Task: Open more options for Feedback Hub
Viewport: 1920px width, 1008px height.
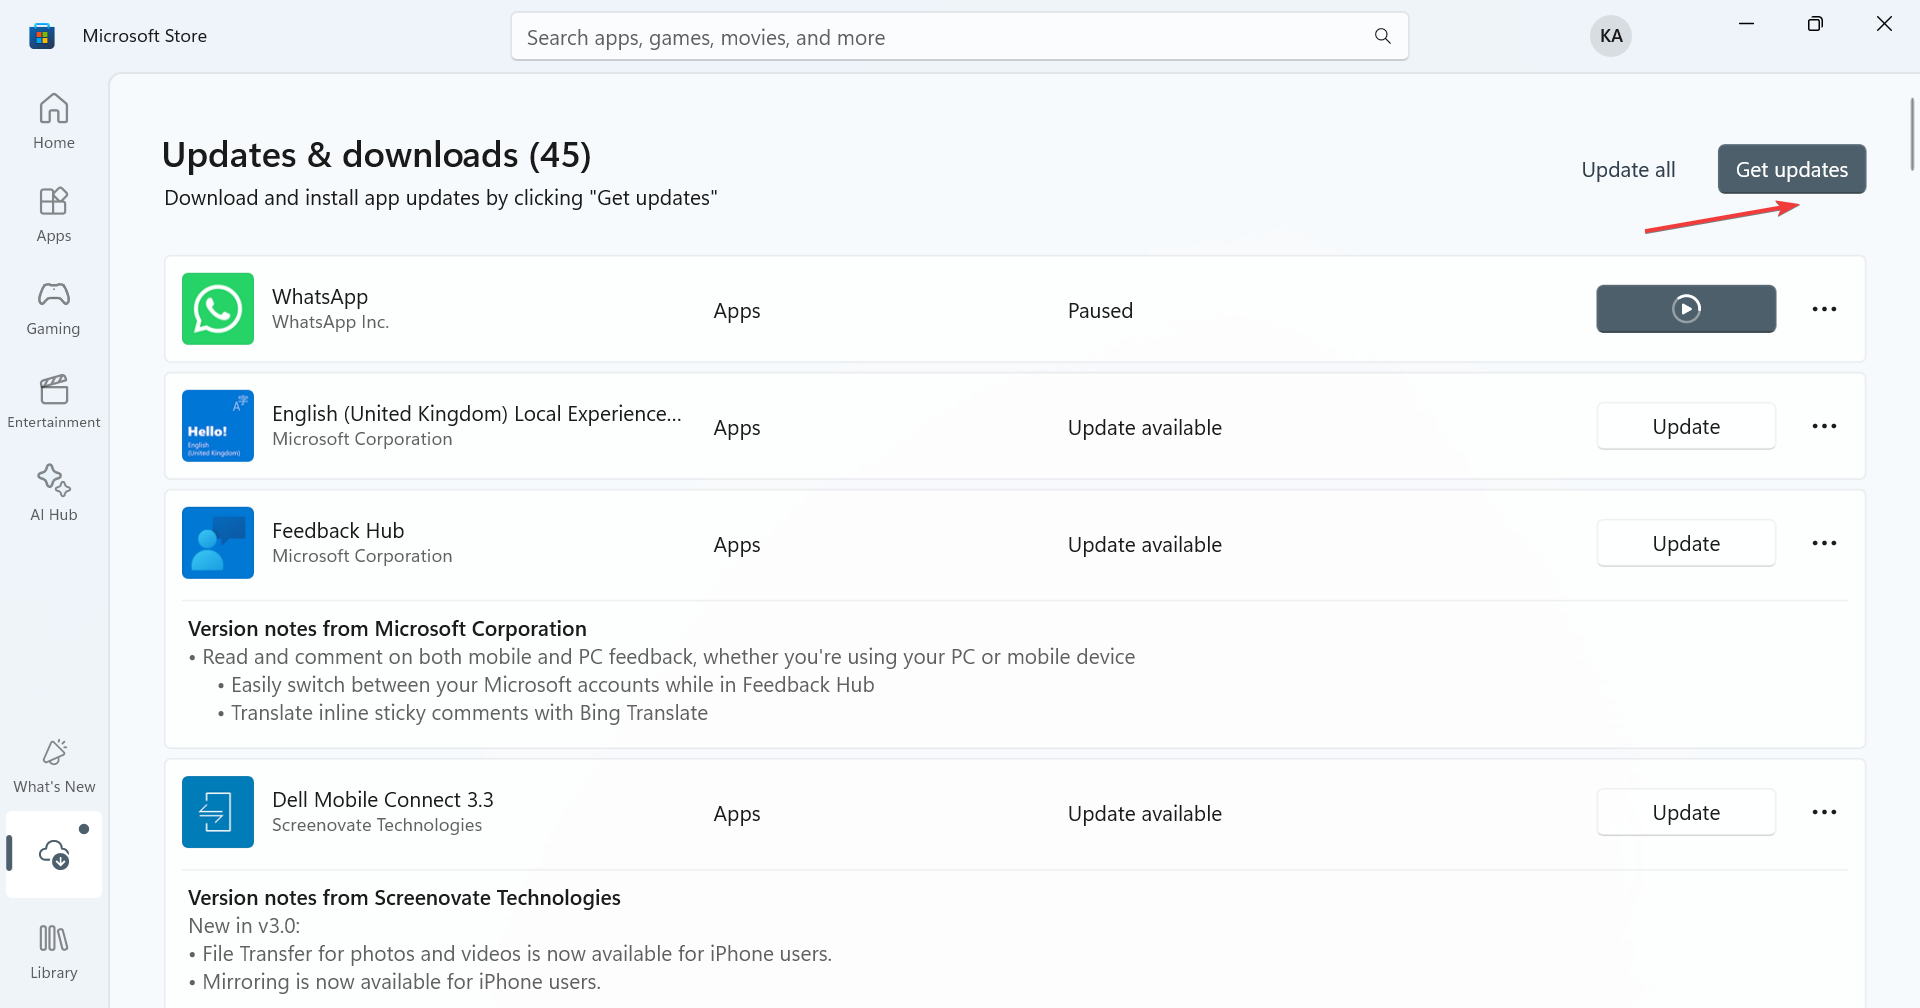Action: click(x=1824, y=543)
